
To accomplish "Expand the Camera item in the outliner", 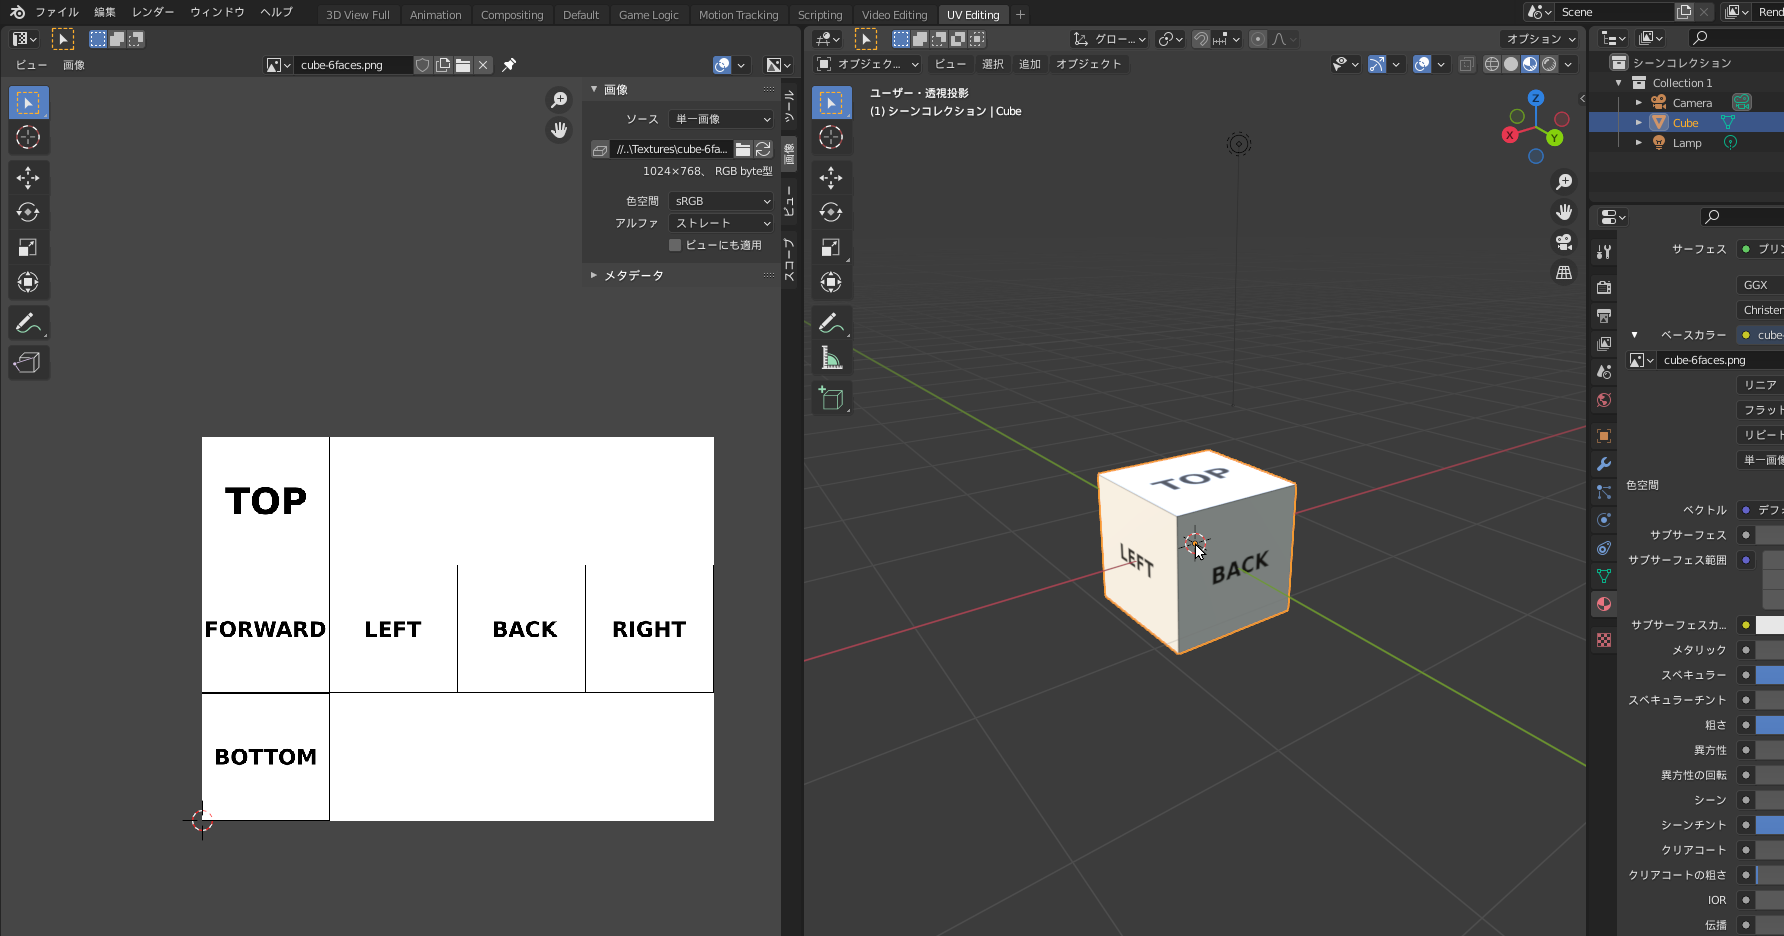I will click(1638, 103).
